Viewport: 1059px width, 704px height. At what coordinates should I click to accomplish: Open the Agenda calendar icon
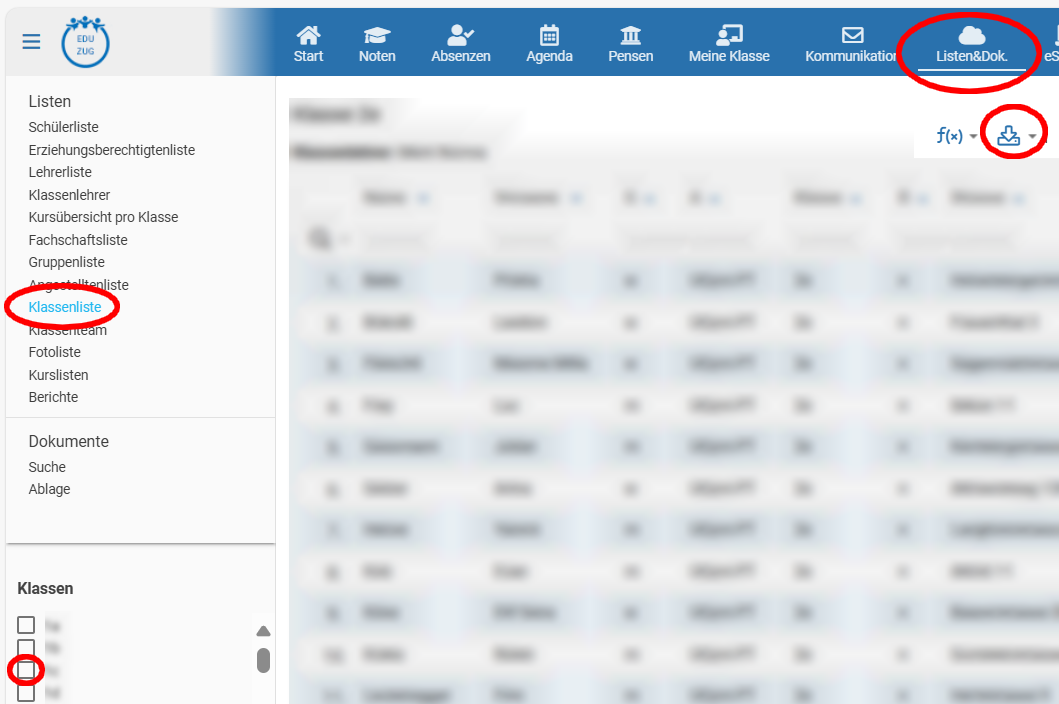pyautogui.click(x=549, y=36)
